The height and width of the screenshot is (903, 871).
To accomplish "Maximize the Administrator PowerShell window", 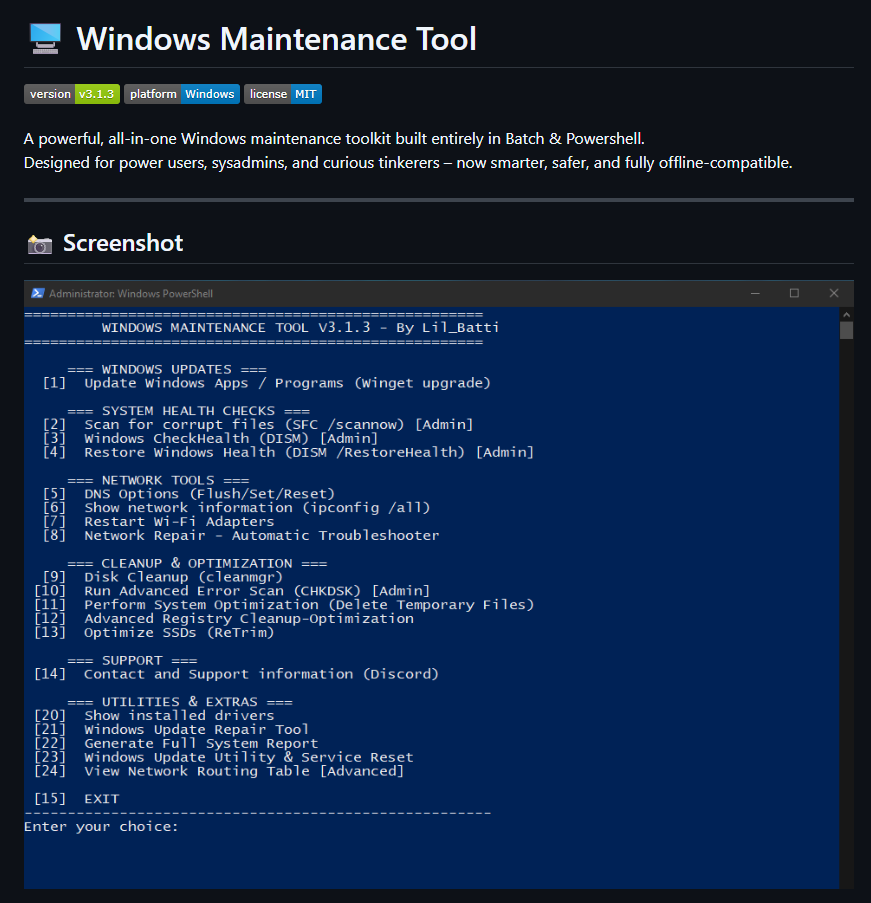I will [794, 293].
